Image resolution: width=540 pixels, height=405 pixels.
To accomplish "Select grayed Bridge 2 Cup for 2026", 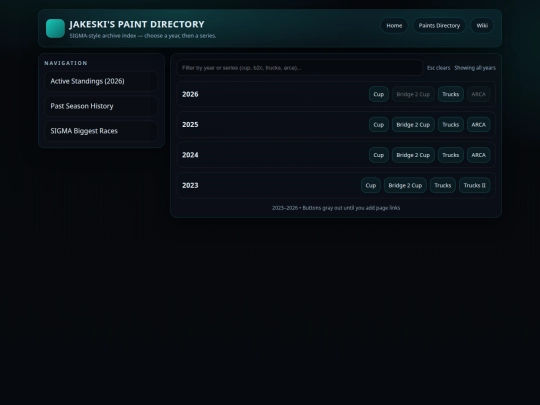I will pyautogui.click(x=413, y=94).
